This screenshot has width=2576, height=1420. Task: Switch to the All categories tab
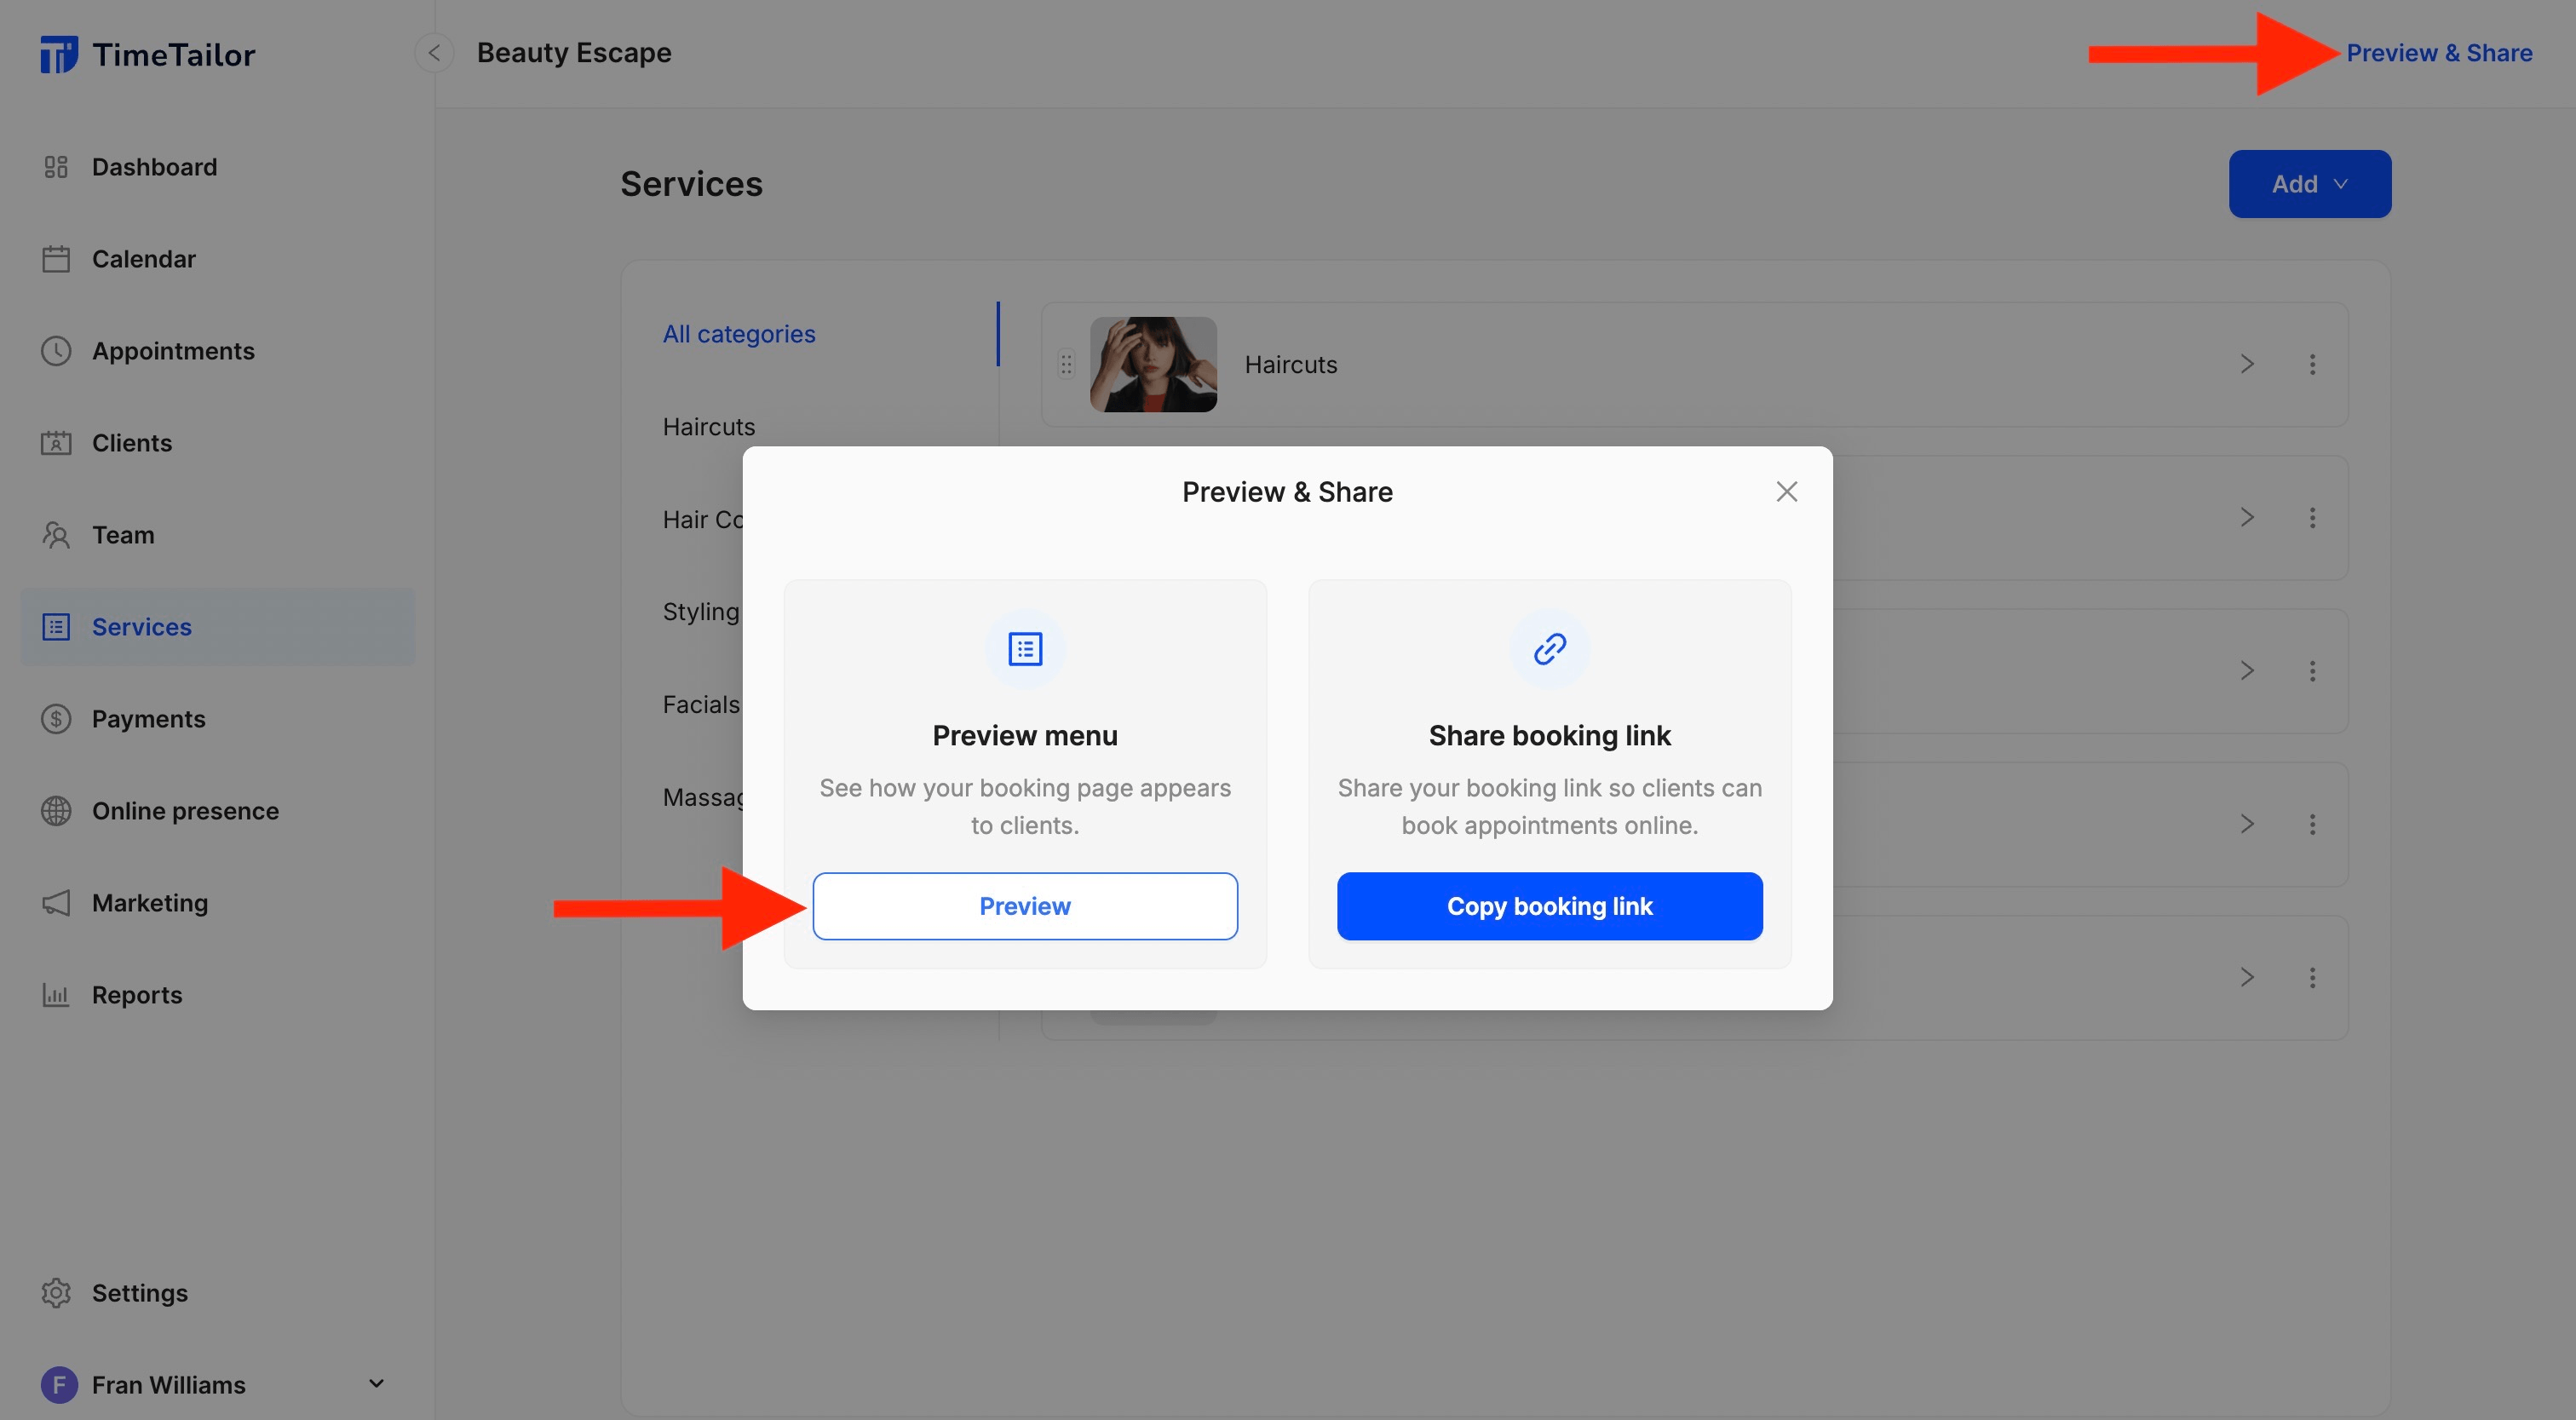click(x=739, y=333)
